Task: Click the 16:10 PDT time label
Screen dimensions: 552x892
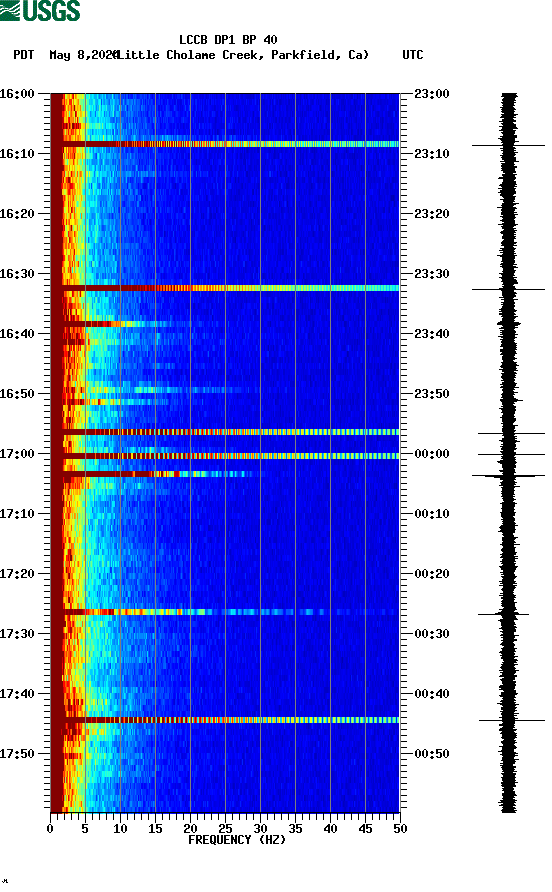Action: (x=17, y=154)
